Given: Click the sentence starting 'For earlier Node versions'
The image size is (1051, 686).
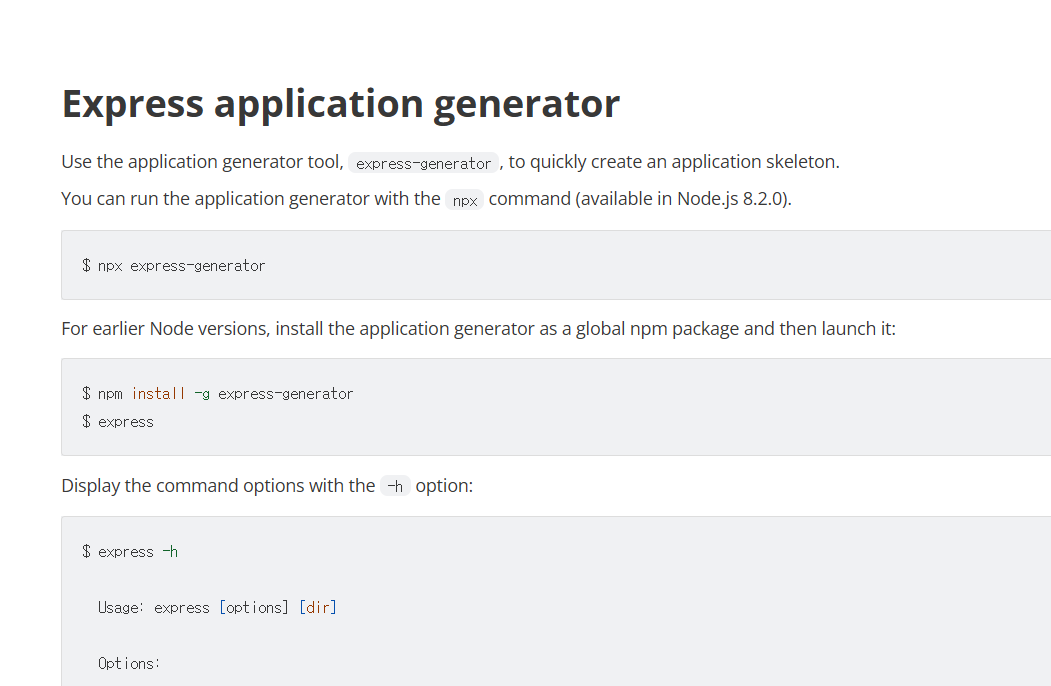Looking at the screenshot, I should 478,329.
